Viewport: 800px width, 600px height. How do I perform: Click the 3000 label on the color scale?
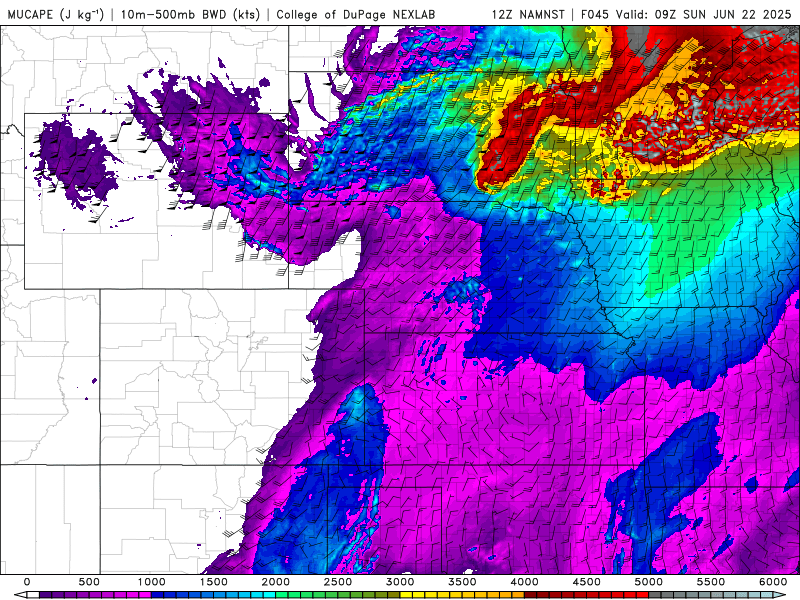[x=400, y=582]
